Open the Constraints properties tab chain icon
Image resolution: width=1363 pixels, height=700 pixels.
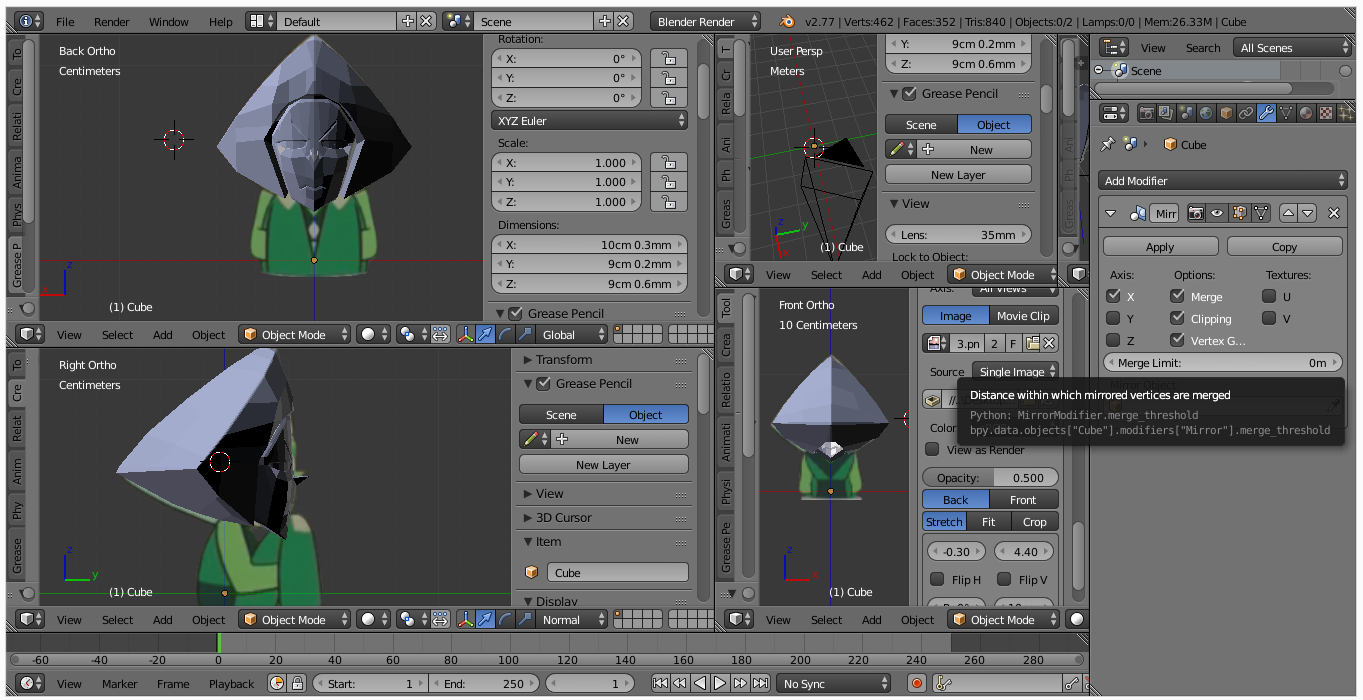pyautogui.click(x=1246, y=113)
